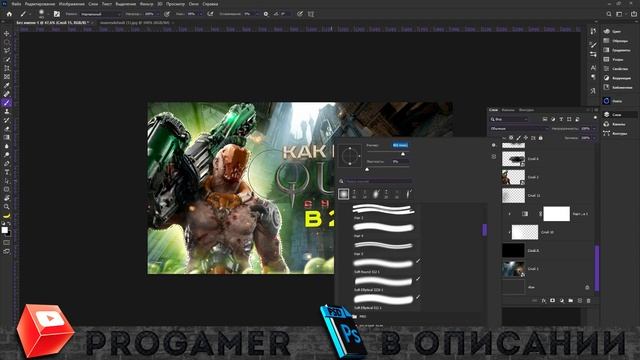Image resolution: width=640 pixels, height=360 pixels.
Task: Open the symmetry paint options icon
Action: 311,14
